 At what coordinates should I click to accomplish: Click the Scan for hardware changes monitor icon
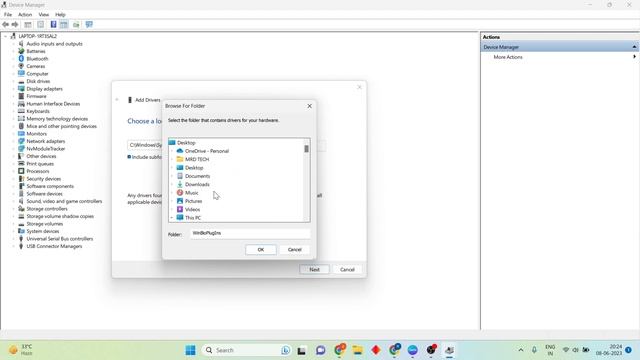[x=89, y=24]
